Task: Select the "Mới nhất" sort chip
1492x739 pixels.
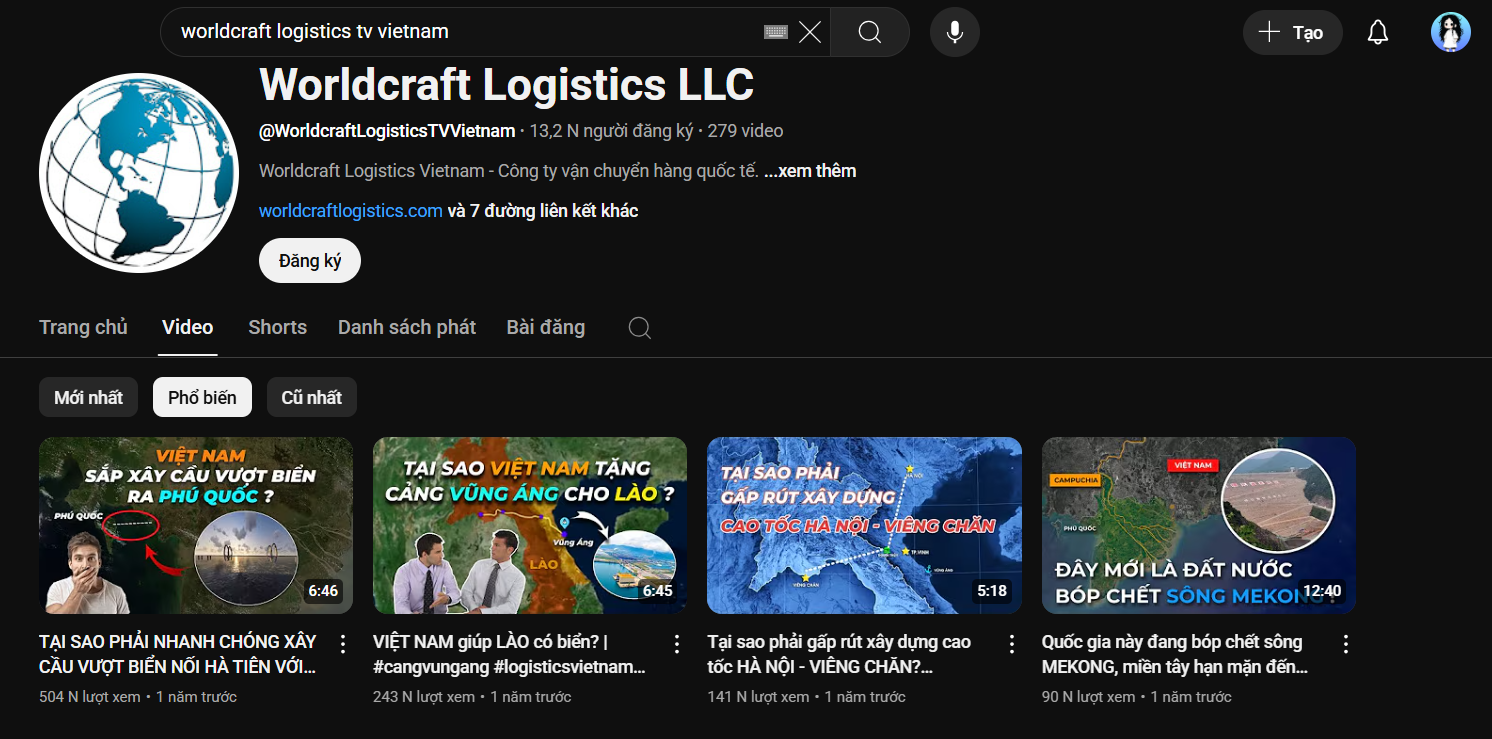Action: coord(88,397)
